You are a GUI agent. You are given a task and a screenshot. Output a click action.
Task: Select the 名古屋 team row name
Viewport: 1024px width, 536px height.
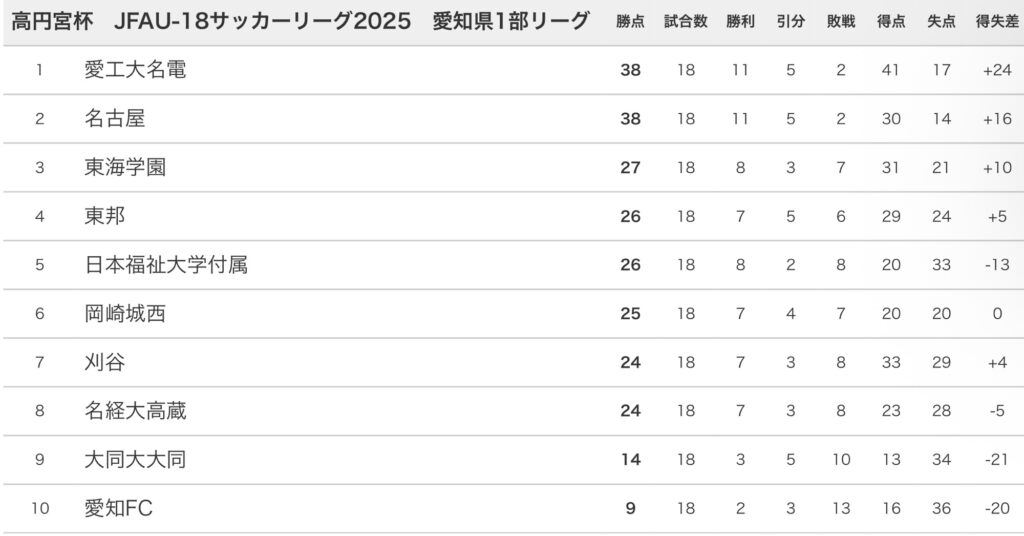pyautogui.click(x=115, y=119)
